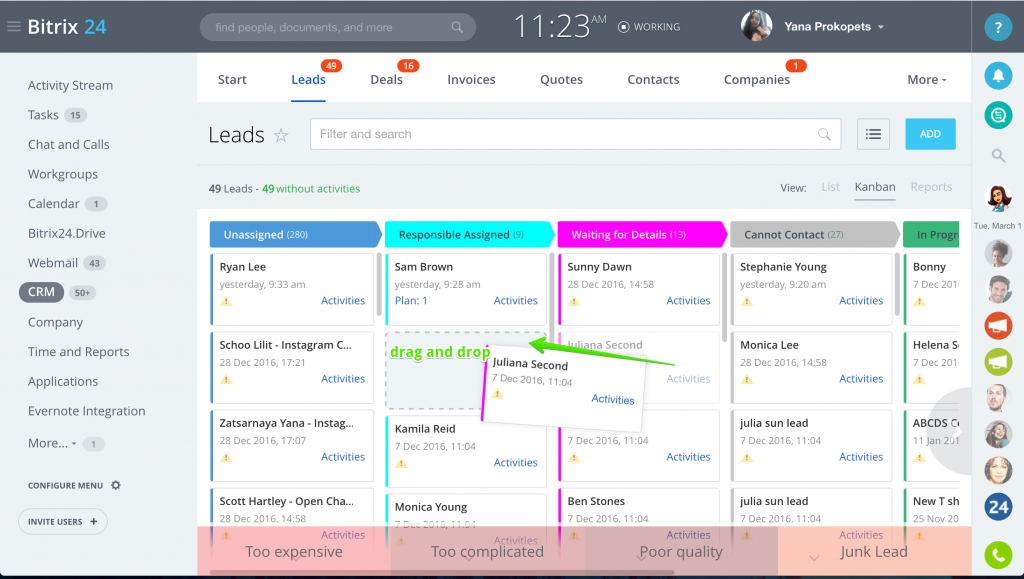Open the notifications bell
The height and width of the screenshot is (579, 1024).
998,76
